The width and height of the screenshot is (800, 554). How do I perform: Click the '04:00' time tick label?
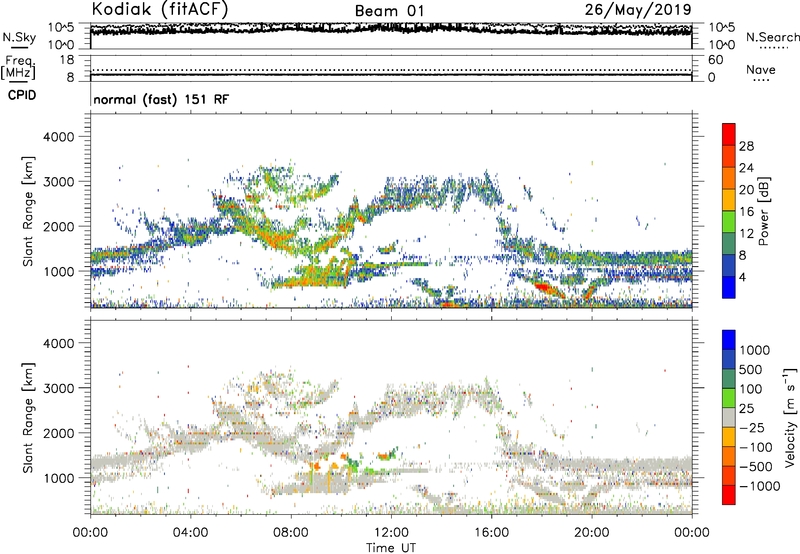[190, 533]
